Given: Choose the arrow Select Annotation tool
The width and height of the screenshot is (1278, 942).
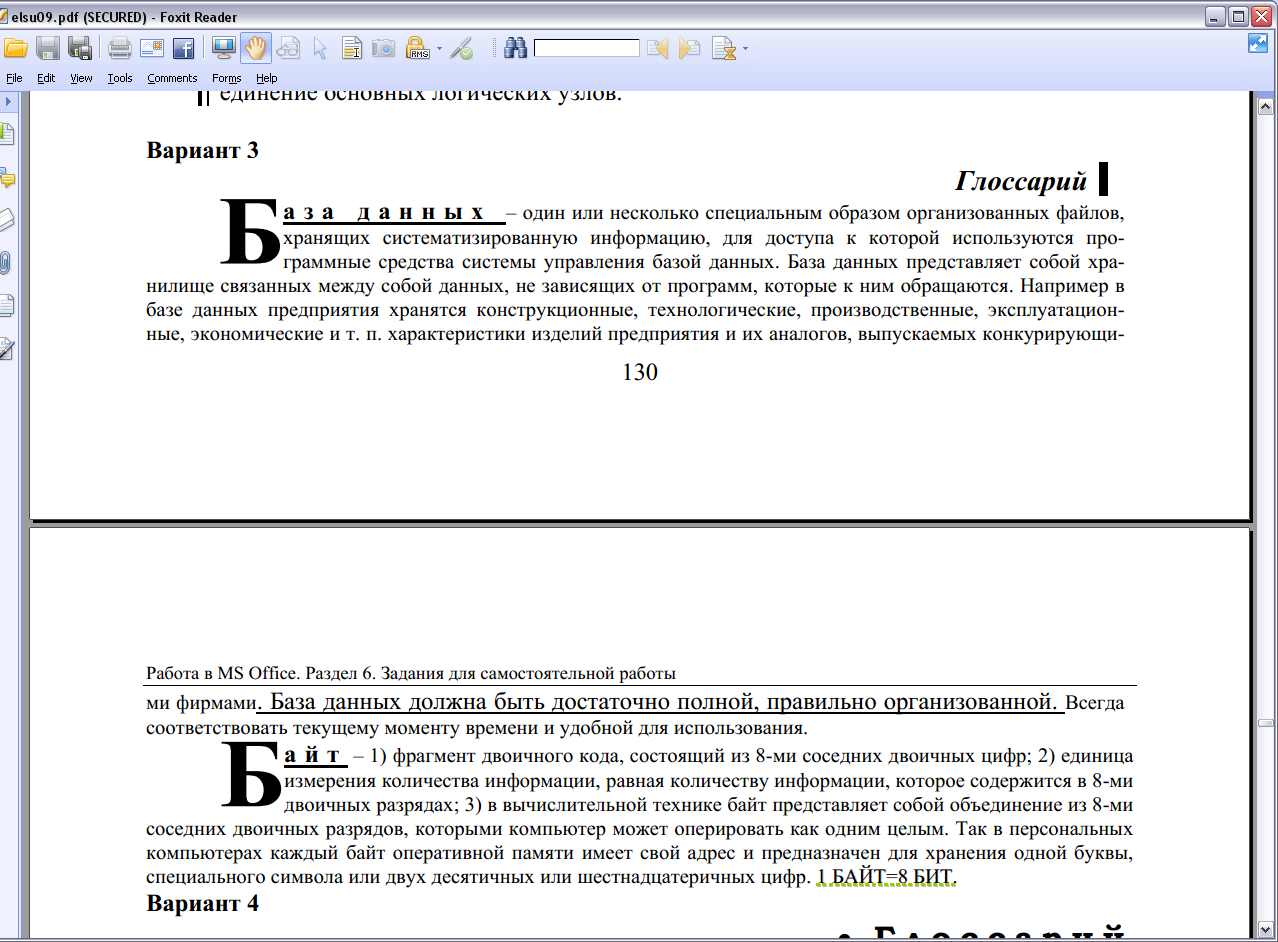Looking at the screenshot, I should (320, 47).
